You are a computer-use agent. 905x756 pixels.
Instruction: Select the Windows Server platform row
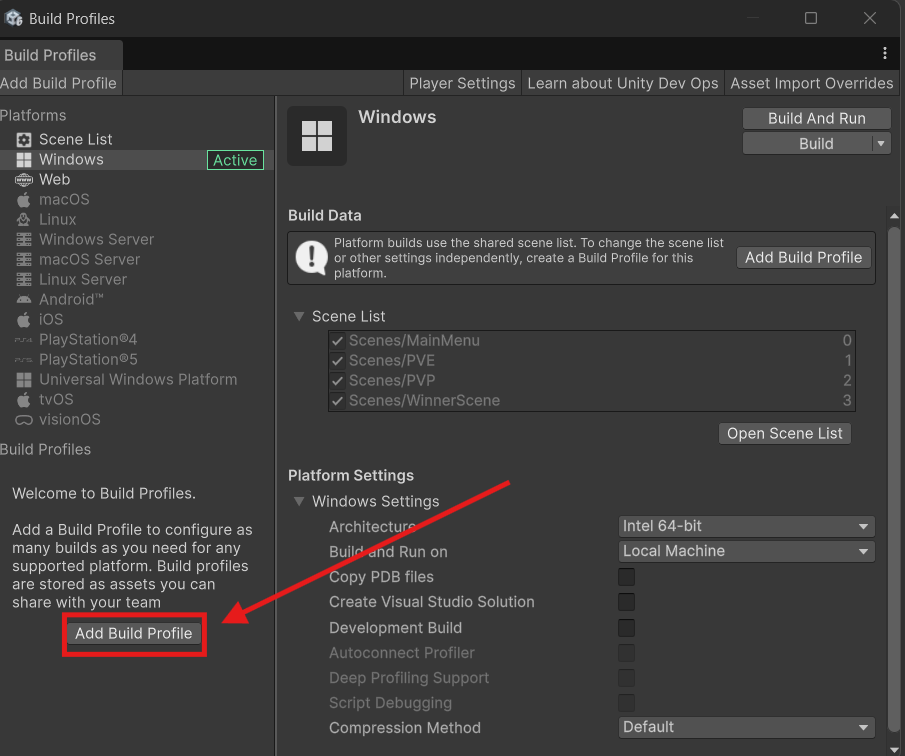coord(136,239)
